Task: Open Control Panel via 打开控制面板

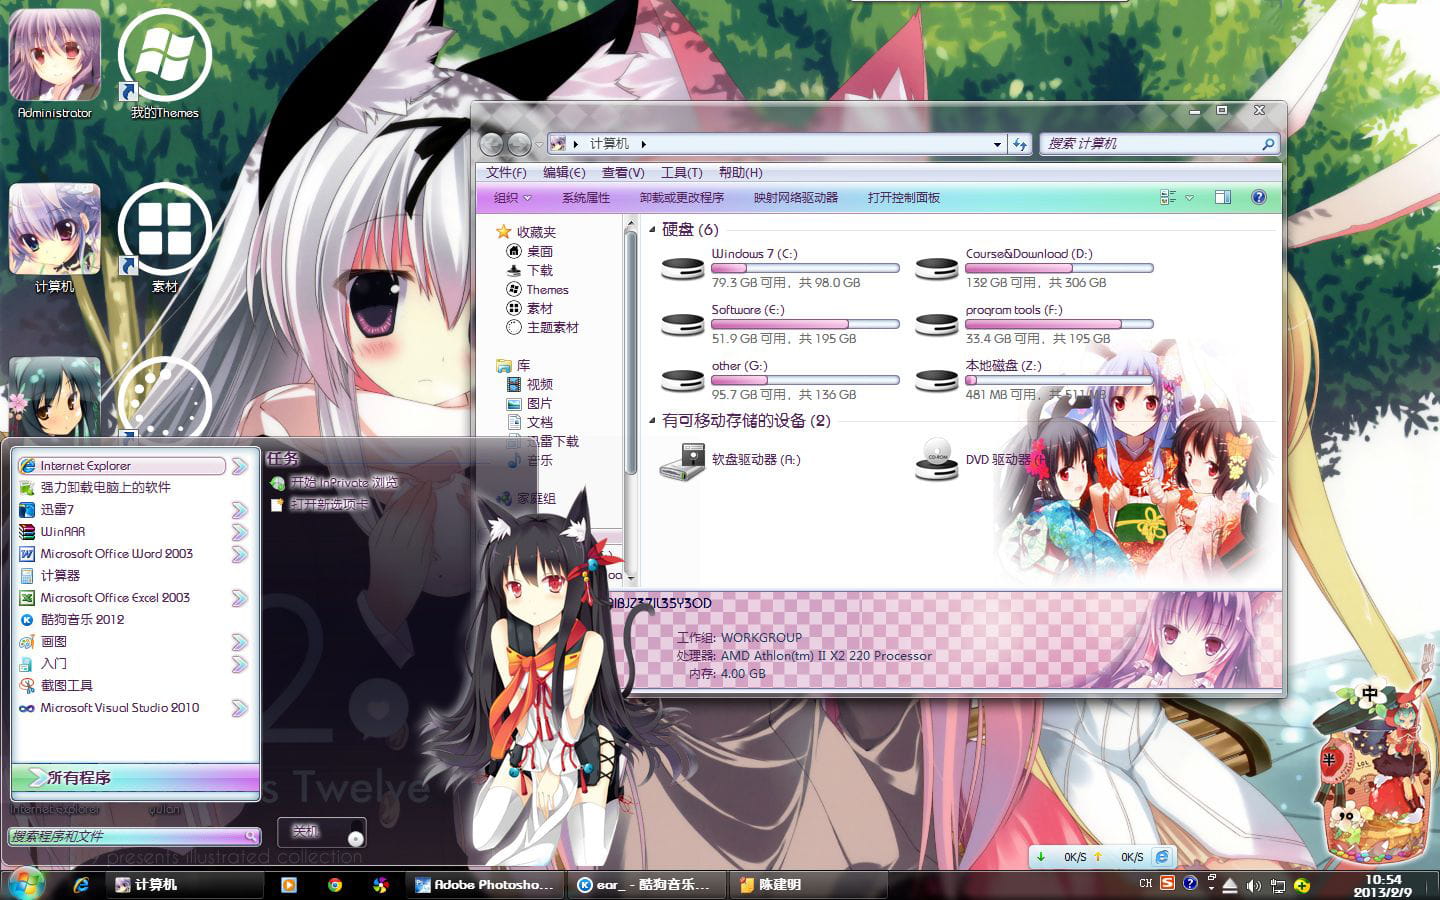Action: point(906,197)
